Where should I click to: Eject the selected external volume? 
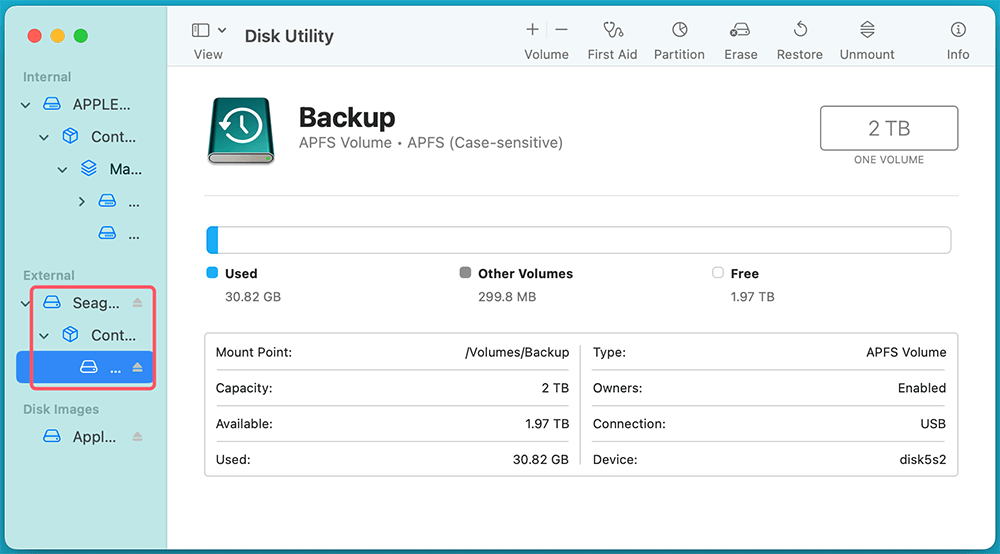coord(138,368)
